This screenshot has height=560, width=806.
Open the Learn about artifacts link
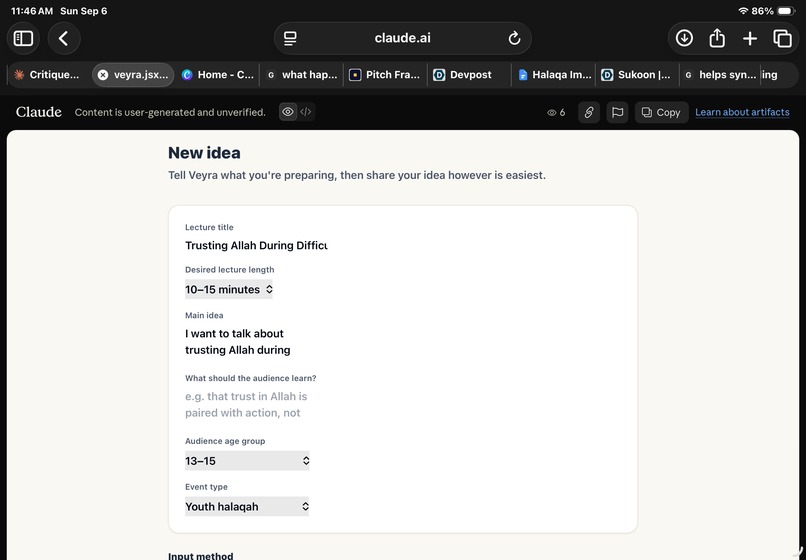click(x=742, y=112)
